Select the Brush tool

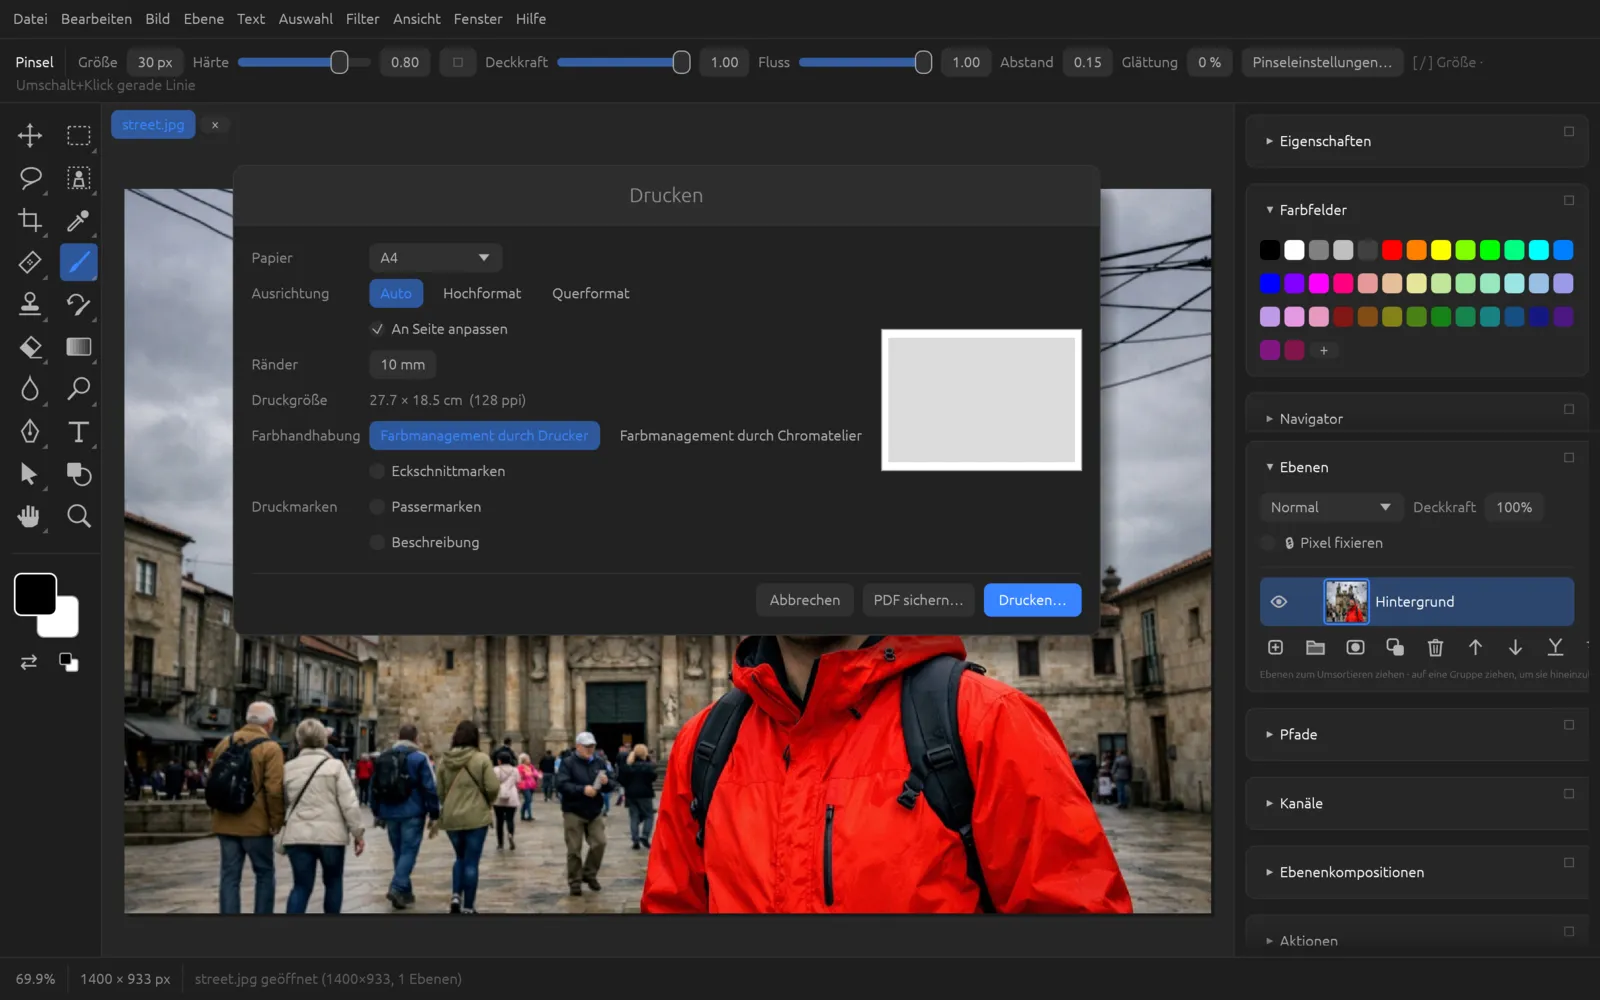79,262
